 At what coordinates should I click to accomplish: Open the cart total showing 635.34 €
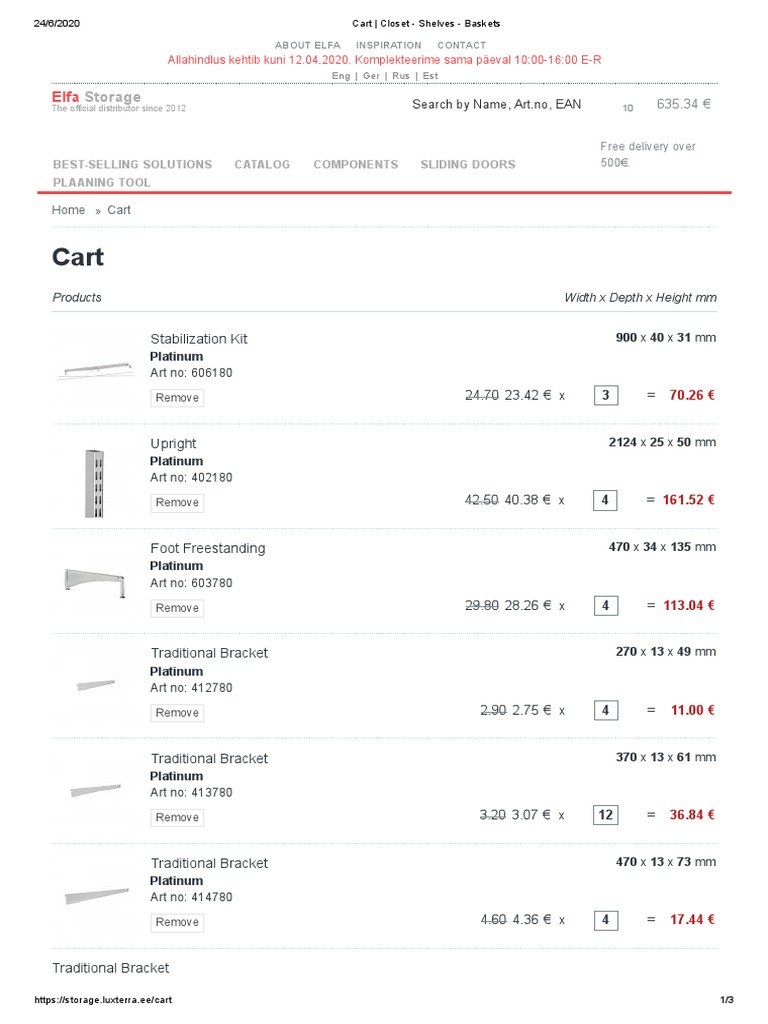[684, 104]
